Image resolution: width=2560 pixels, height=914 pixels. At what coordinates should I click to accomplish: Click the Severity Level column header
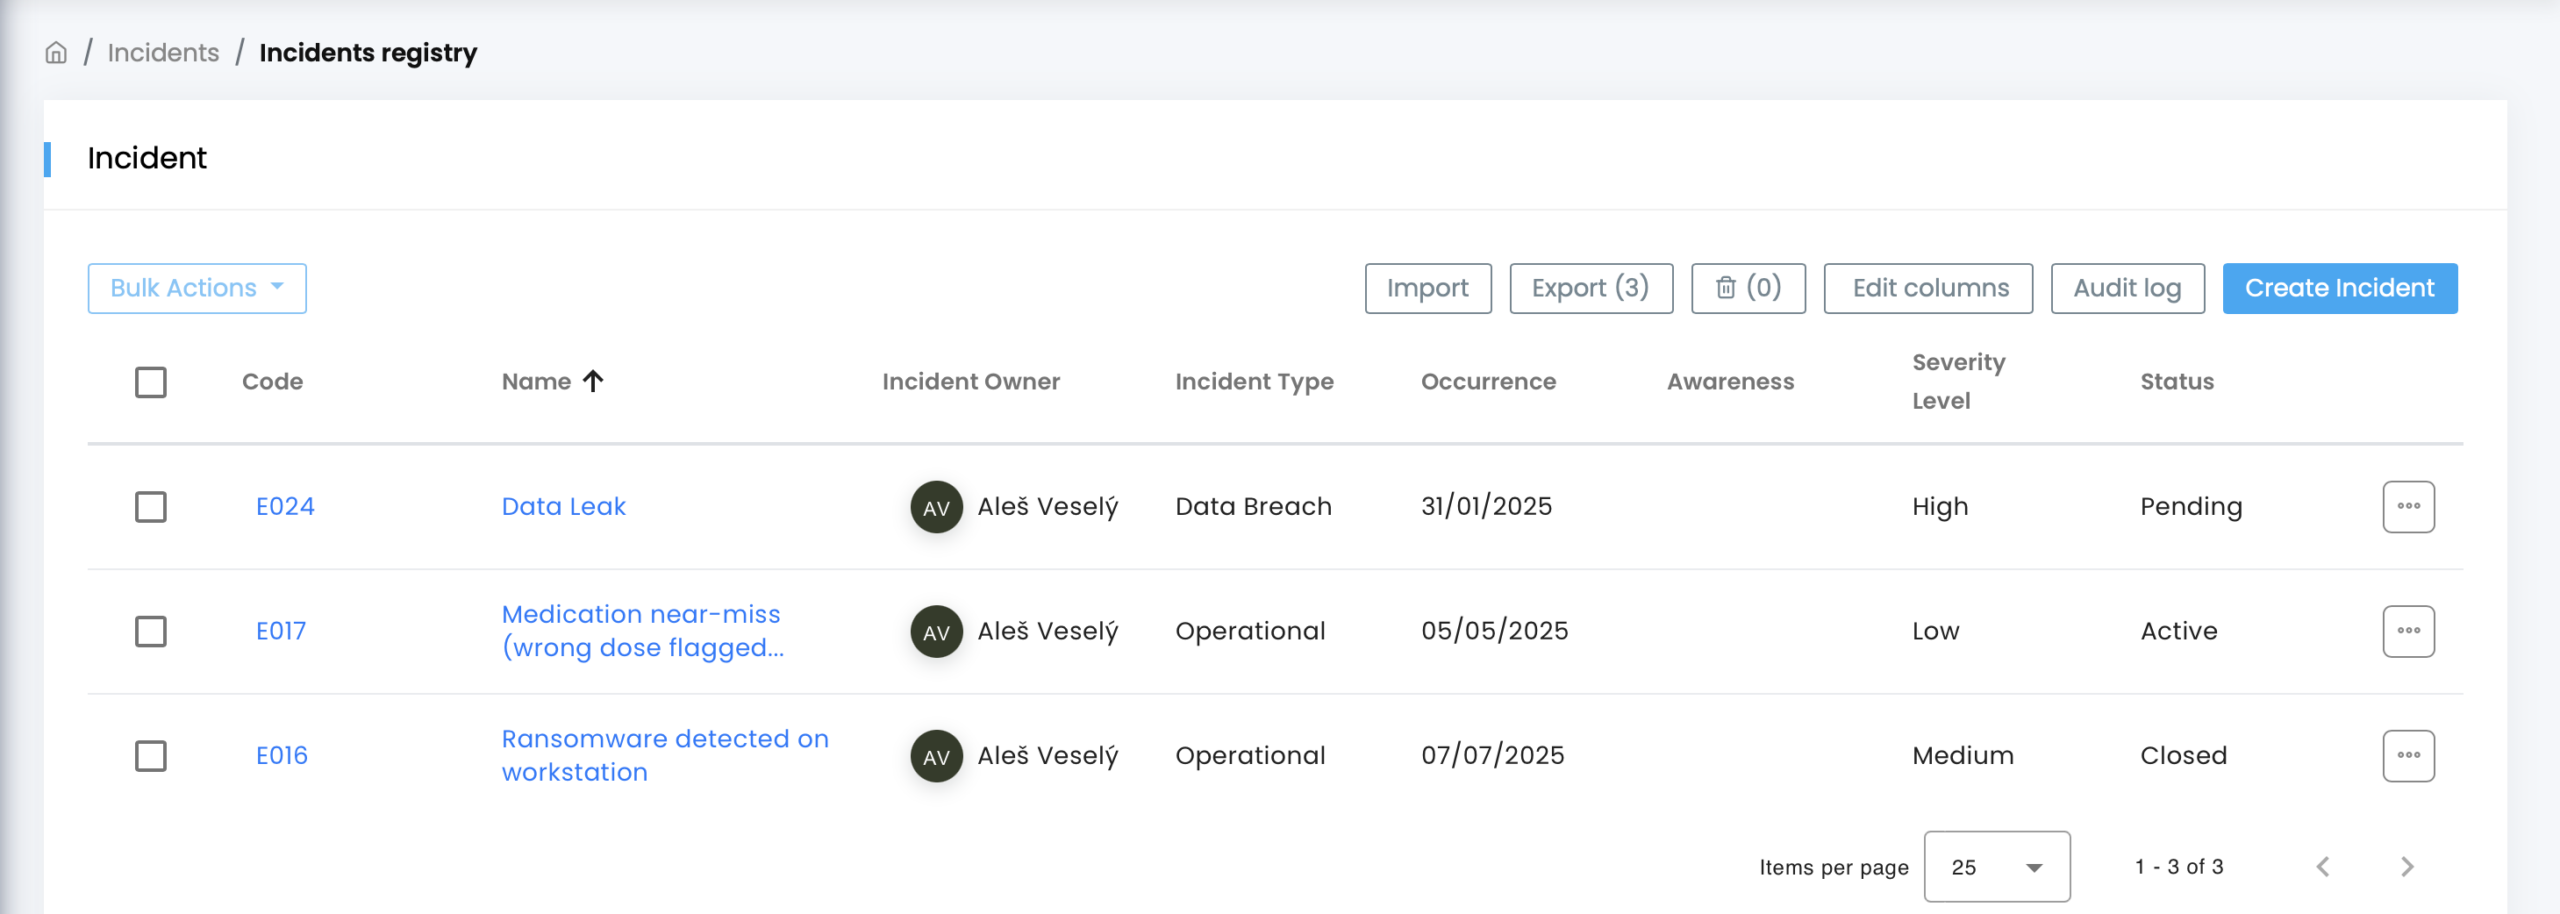[1958, 381]
